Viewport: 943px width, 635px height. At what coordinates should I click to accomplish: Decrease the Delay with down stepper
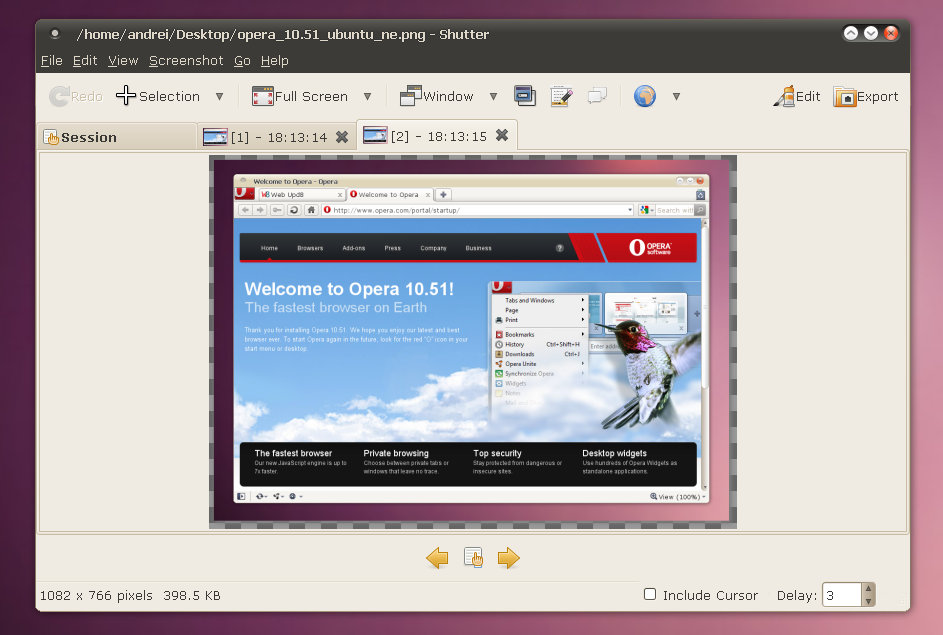[868, 601]
